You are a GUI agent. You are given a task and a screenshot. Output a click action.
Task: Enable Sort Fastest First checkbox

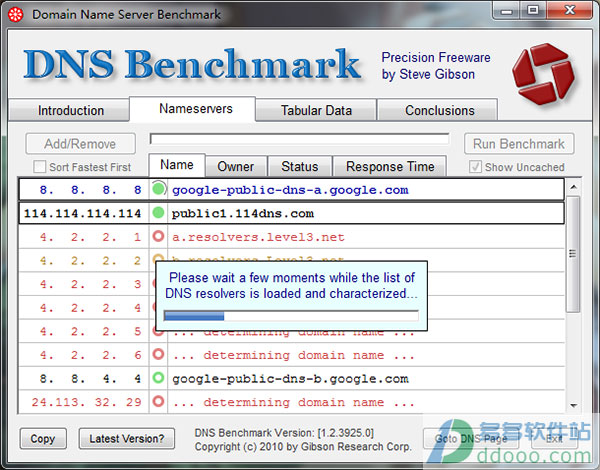pyautogui.click(x=39, y=167)
